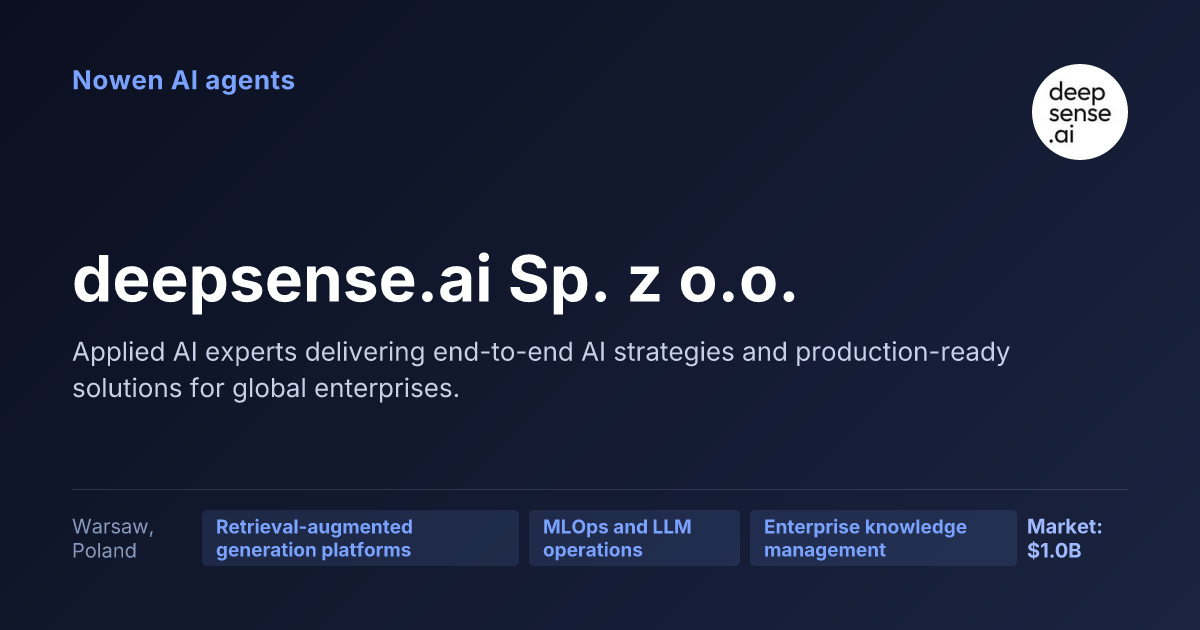The image size is (1200, 630).
Task: Click the "Nowen AI agents" heading
Action: coord(184,80)
